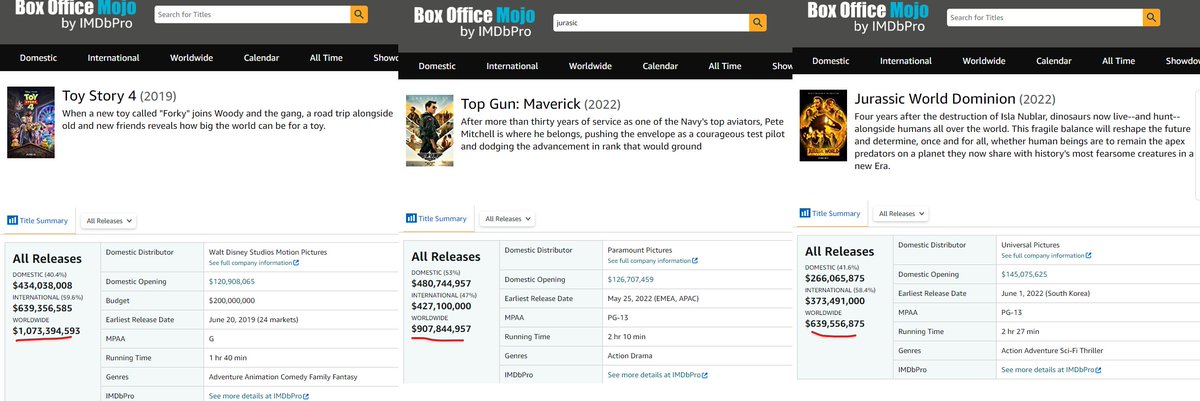The image size is (1200, 401).
Task: Click Top Gun worldwide total $907,844,957
Action: tap(441, 330)
